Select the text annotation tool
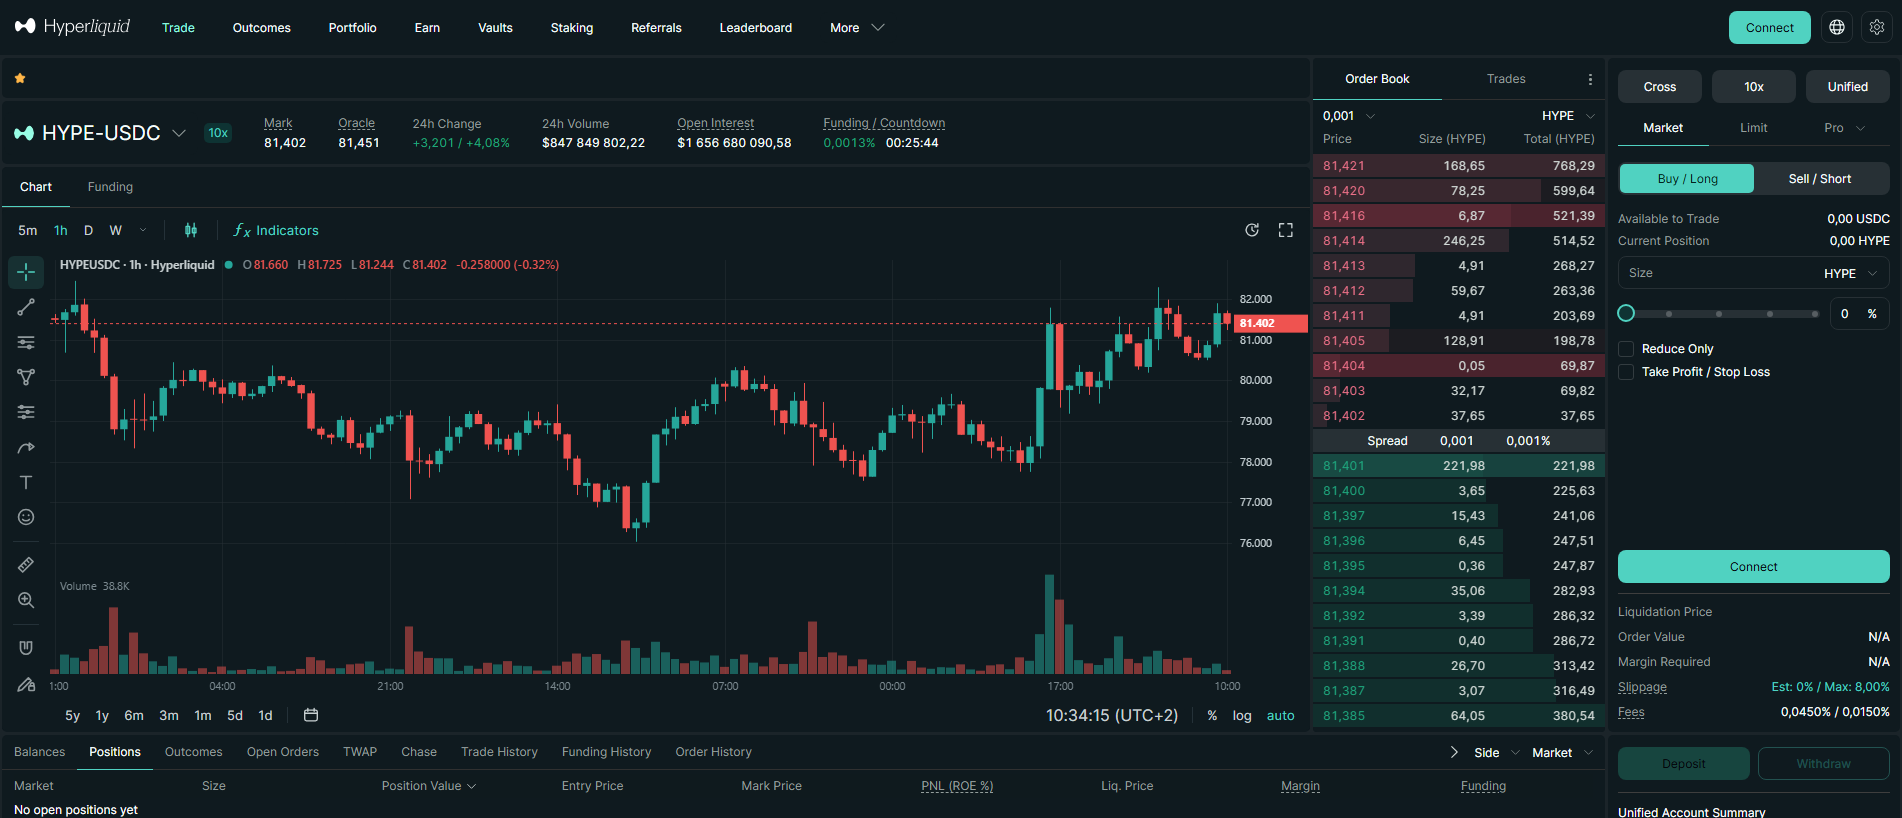 [26, 482]
